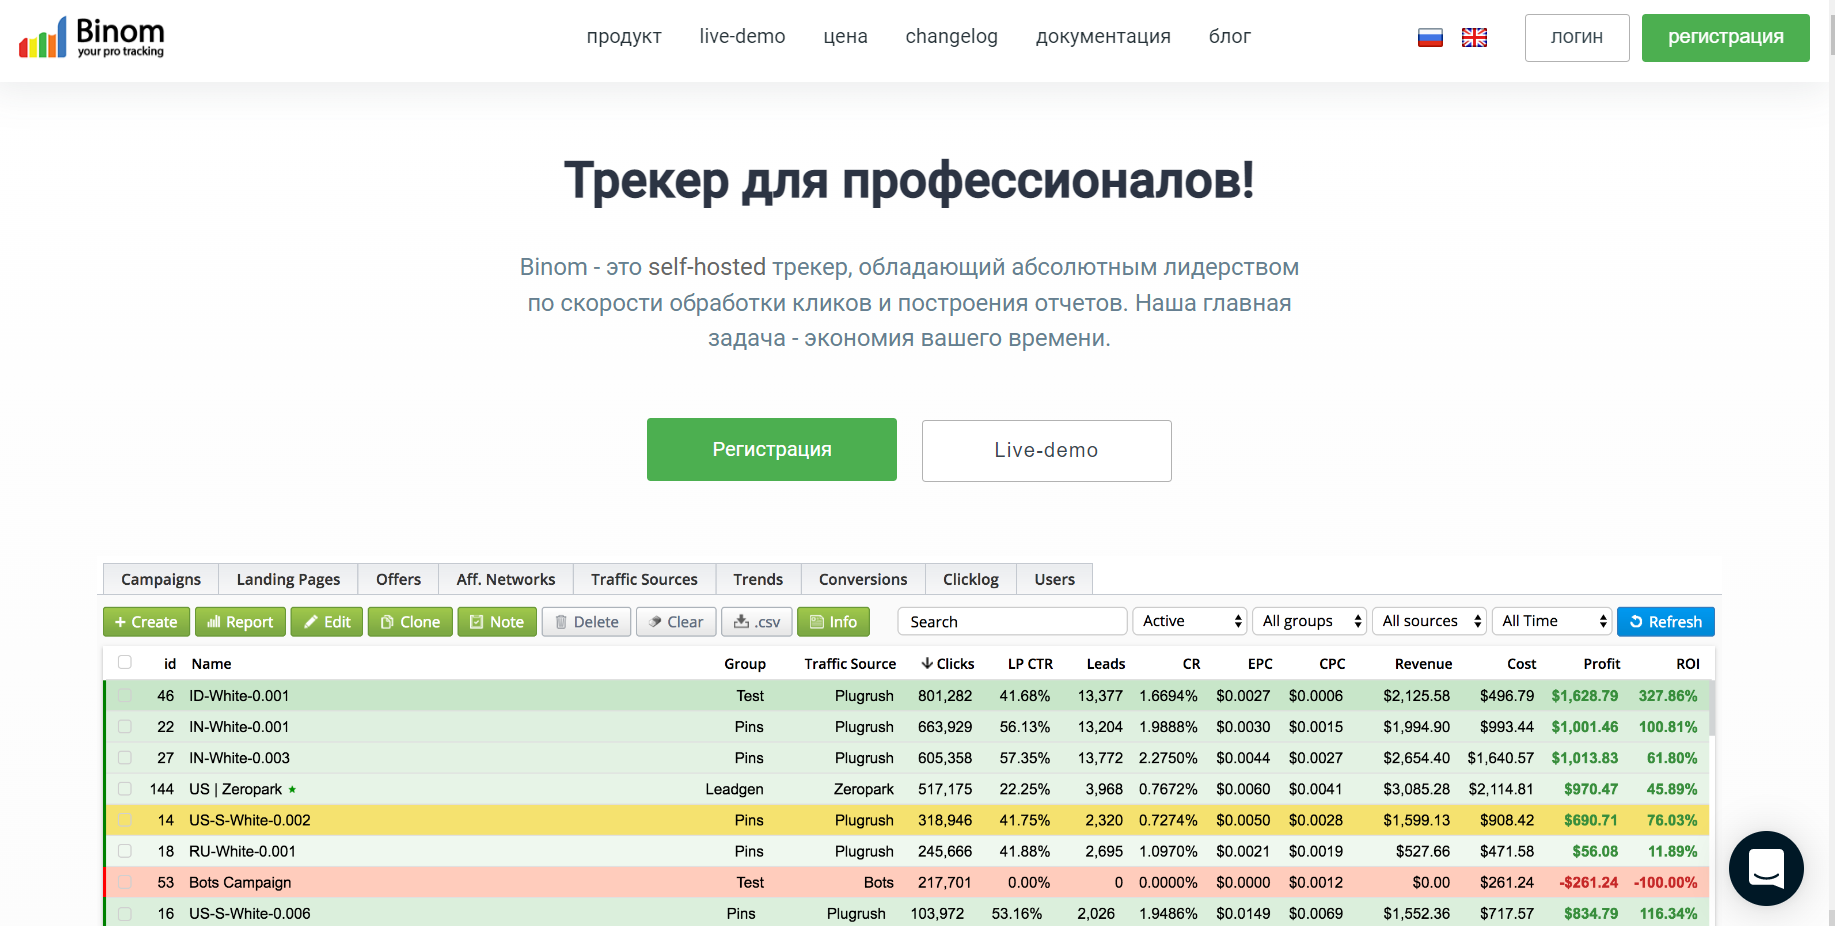
Task: Open the блог navigation link
Action: (1229, 37)
